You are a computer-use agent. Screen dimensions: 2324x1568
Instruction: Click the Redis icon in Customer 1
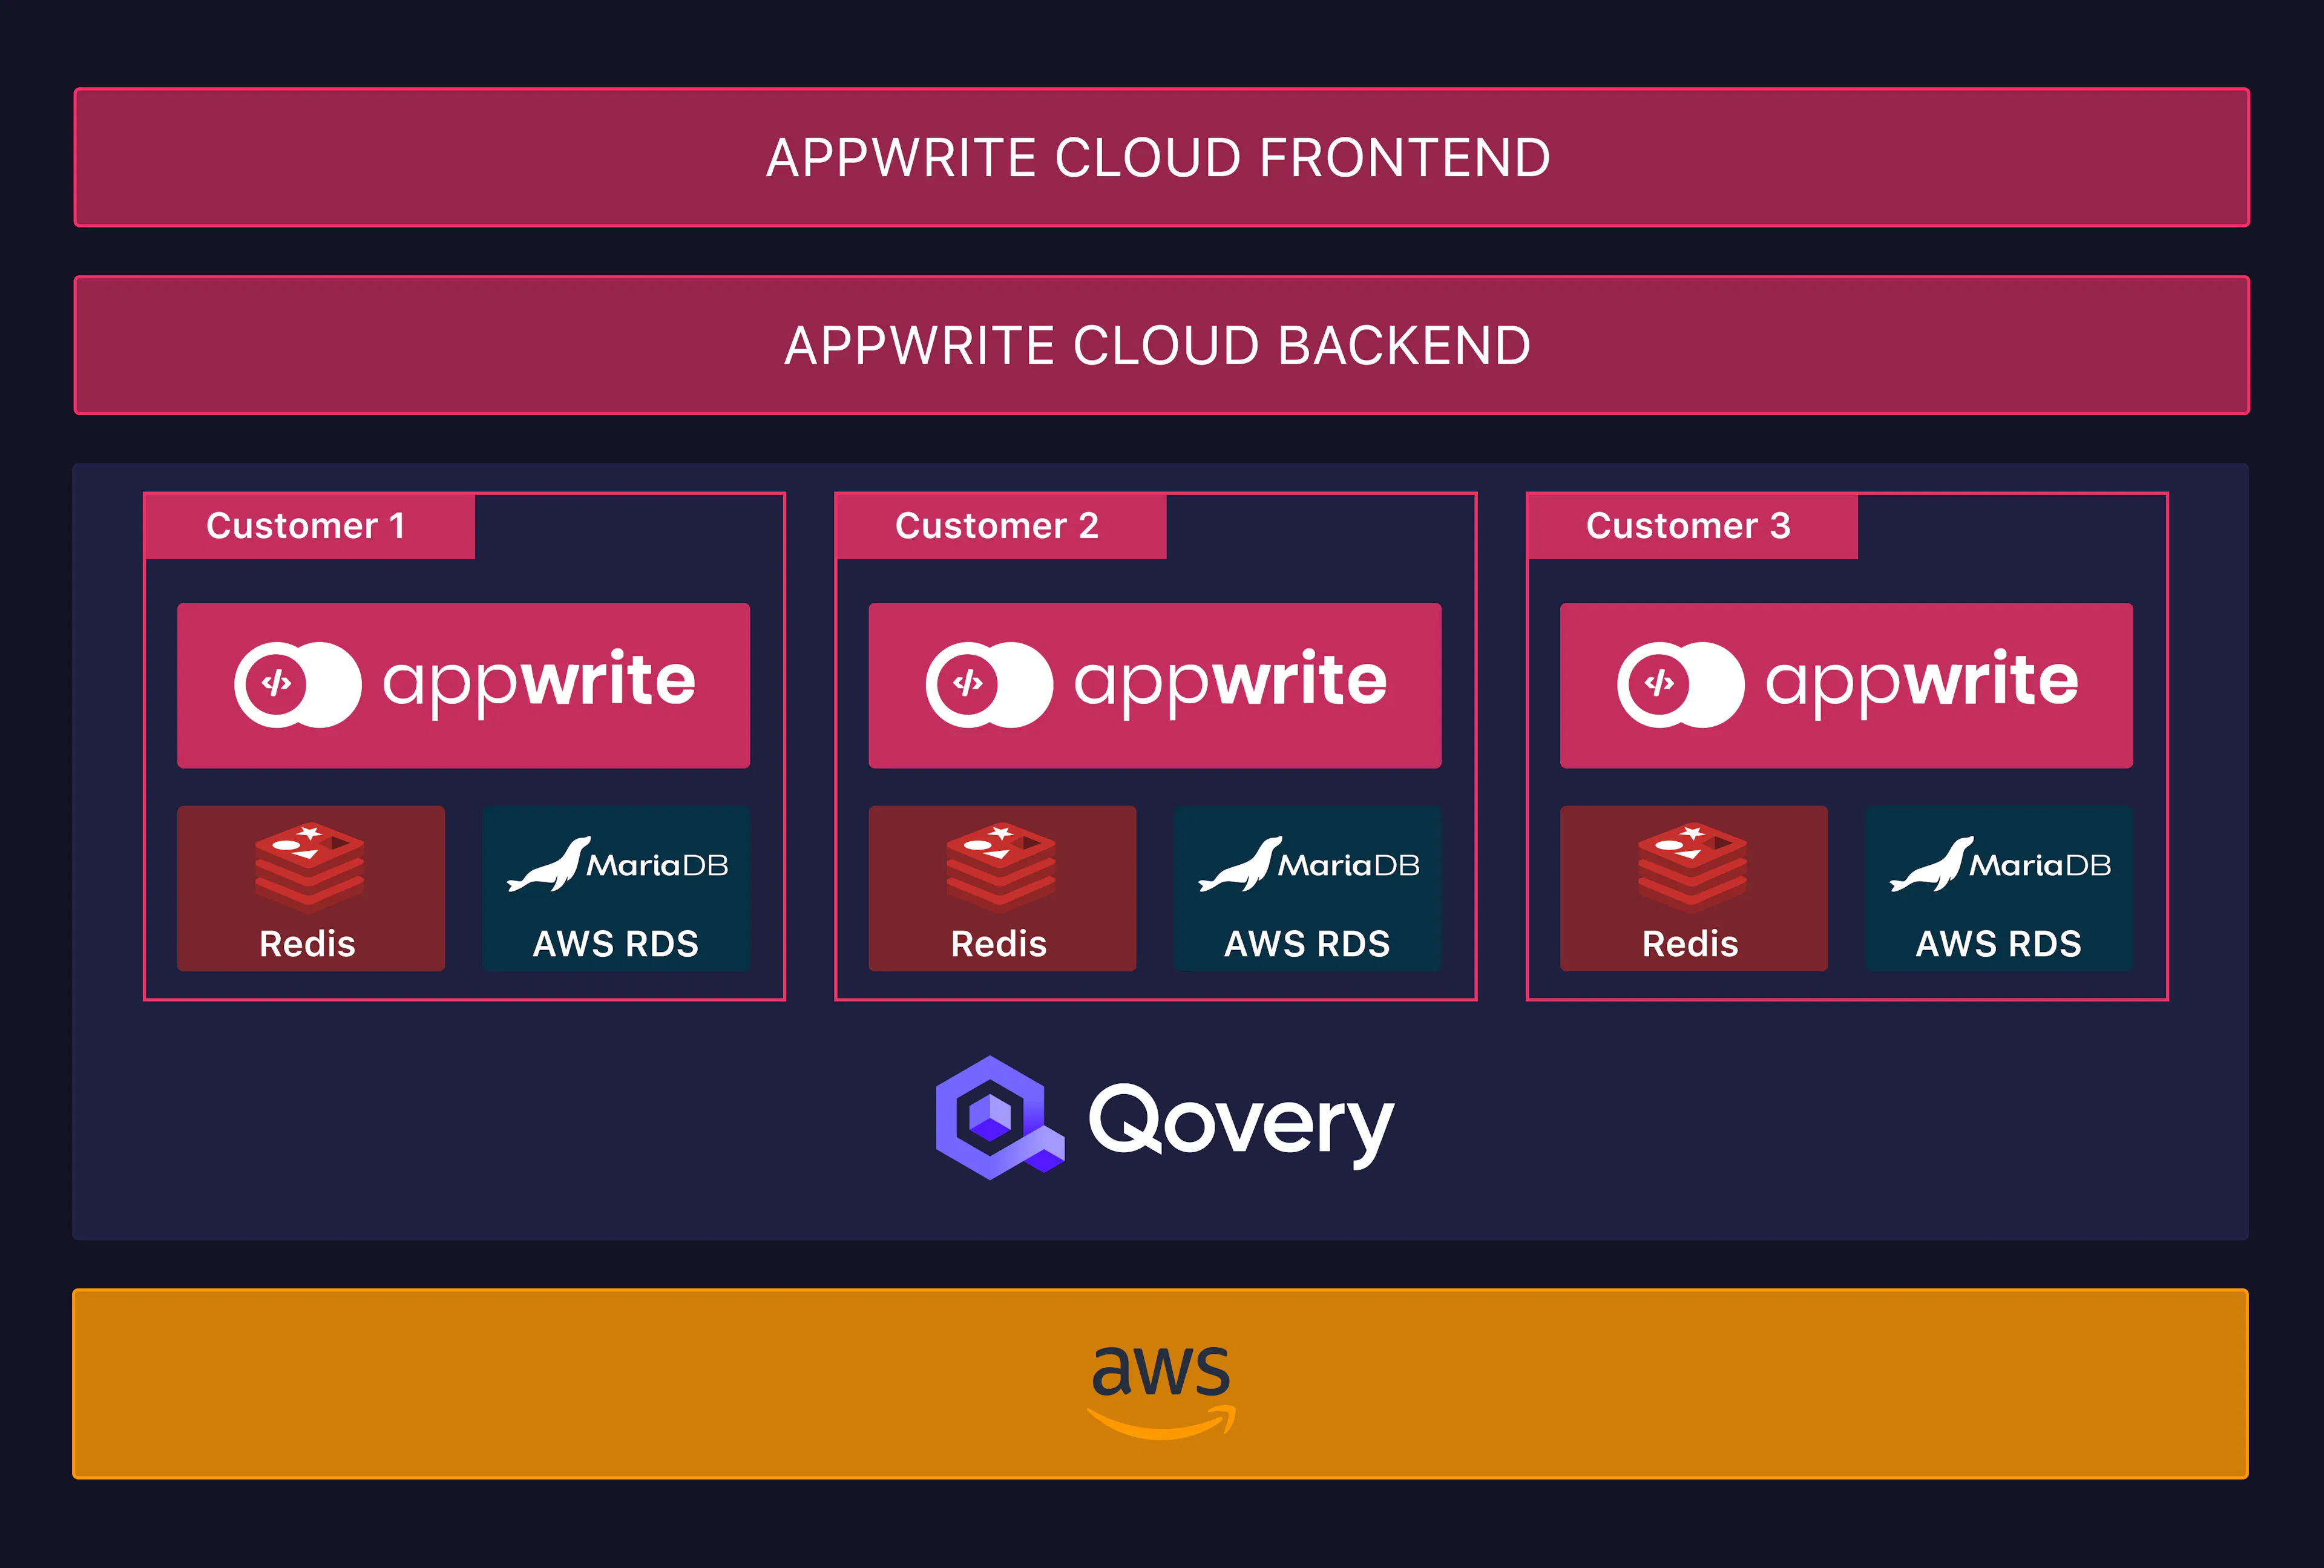pos(310,868)
